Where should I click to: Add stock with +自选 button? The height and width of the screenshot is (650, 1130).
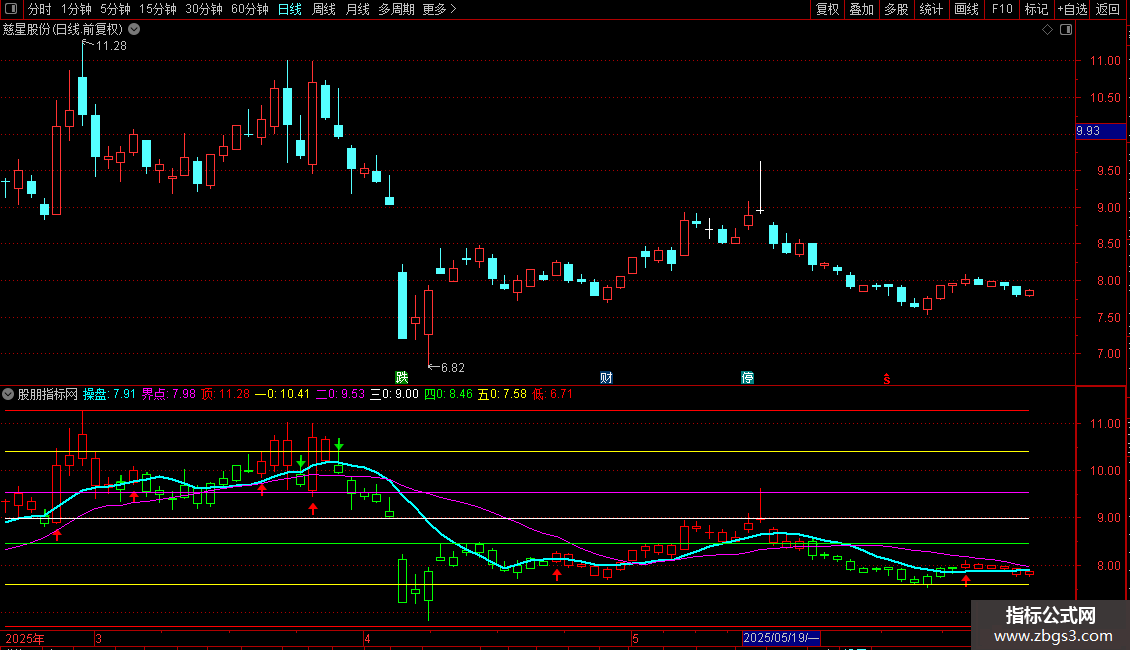[x=1072, y=9]
